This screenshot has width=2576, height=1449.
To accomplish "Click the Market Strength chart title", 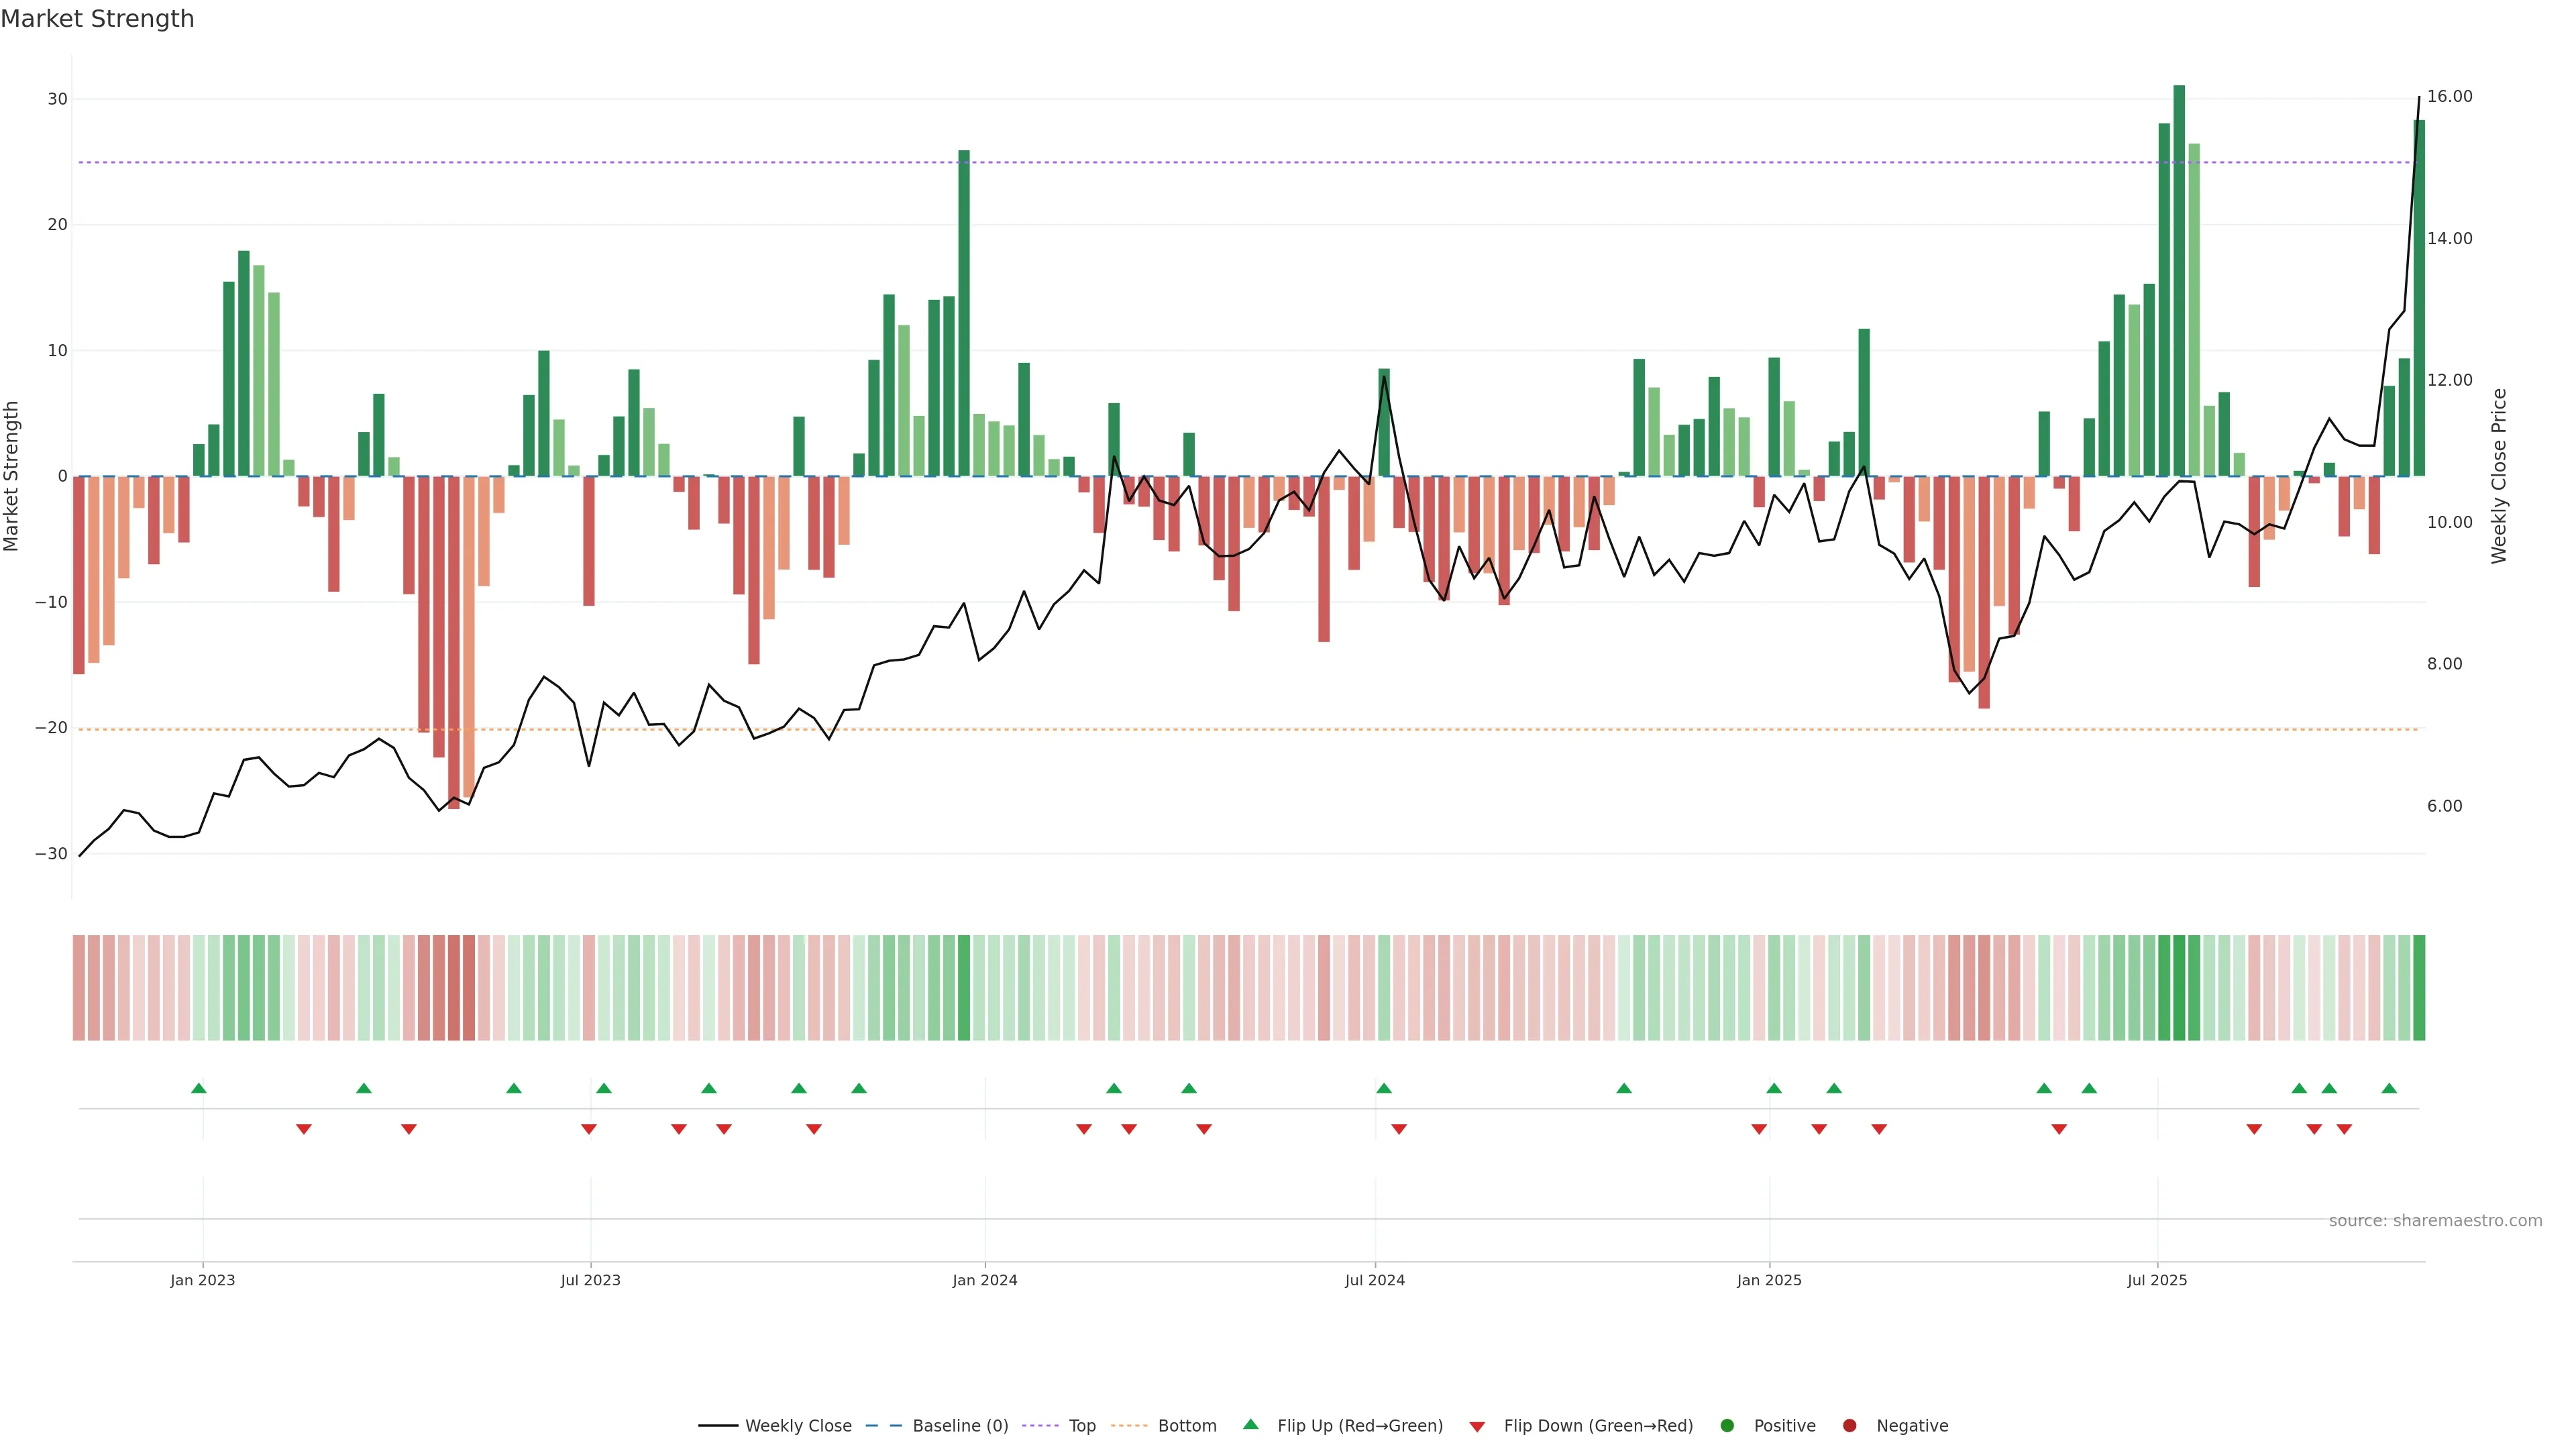I will pos(97,19).
